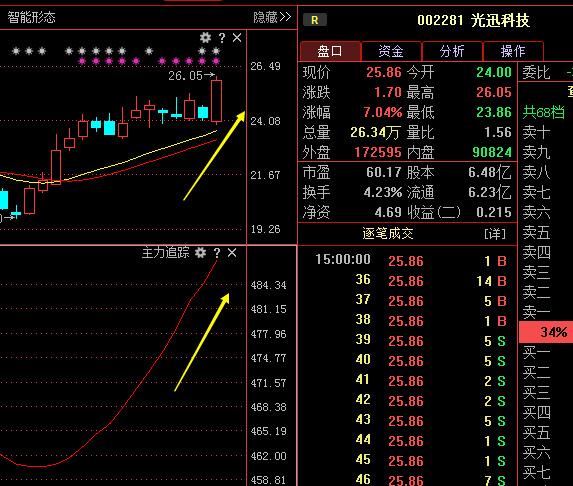This screenshot has height=486, width=573.
Task: Click 换手 value 4.23%
Action: tap(383, 192)
